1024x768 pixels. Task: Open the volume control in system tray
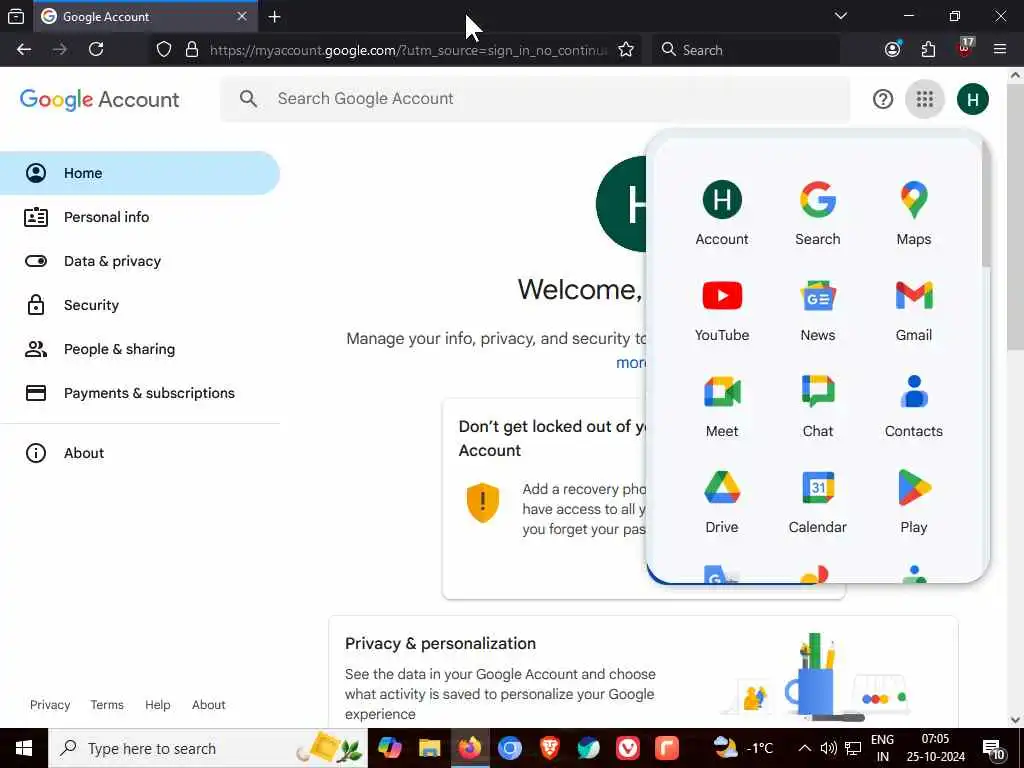pos(828,748)
